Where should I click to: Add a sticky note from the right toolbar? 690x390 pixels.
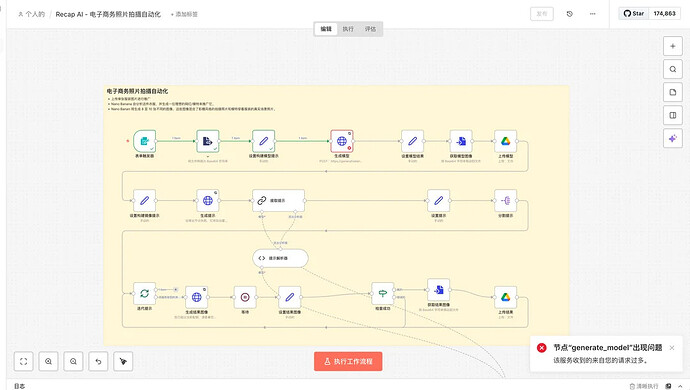[673, 92]
